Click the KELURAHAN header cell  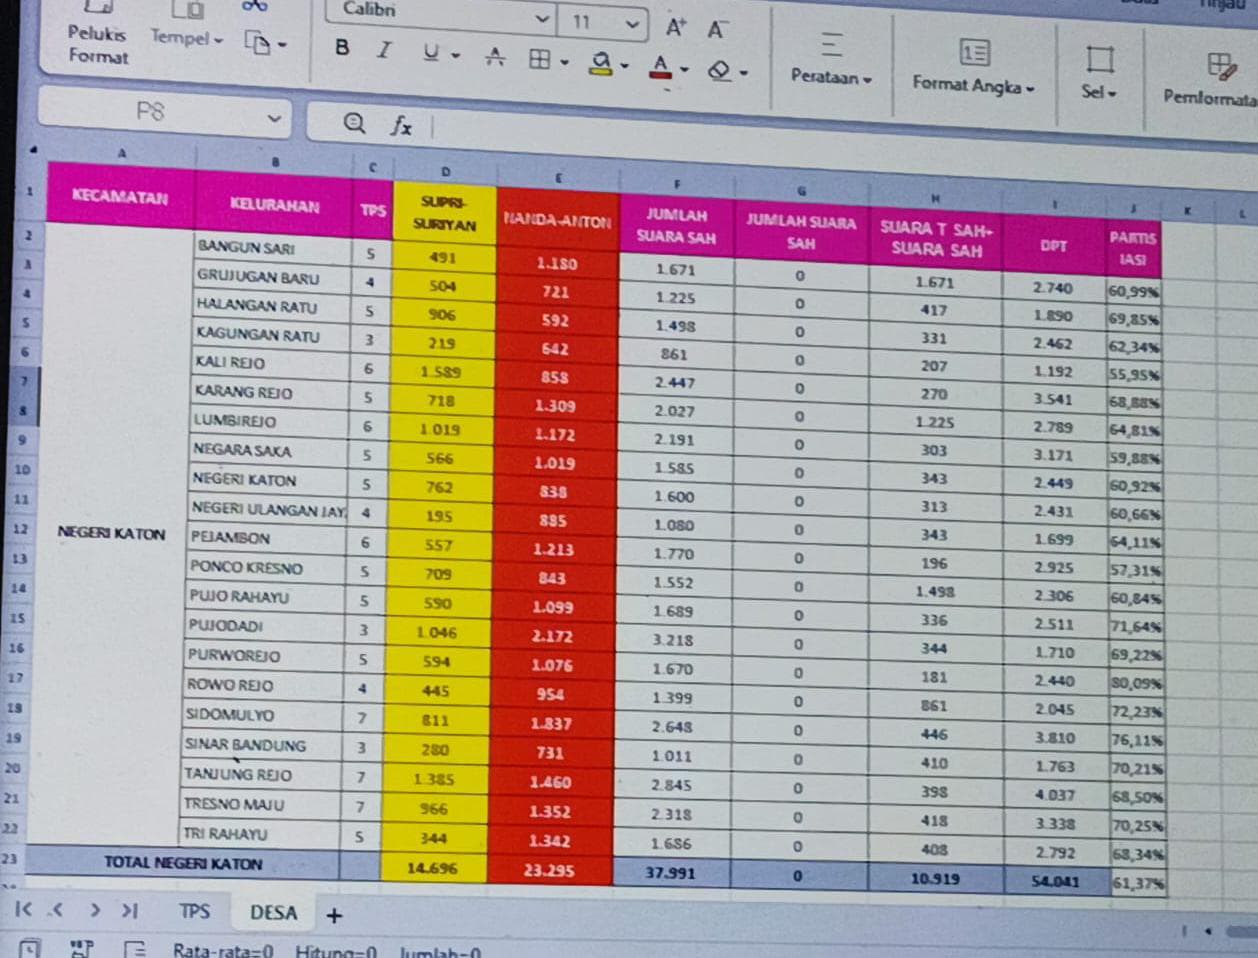click(x=274, y=205)
